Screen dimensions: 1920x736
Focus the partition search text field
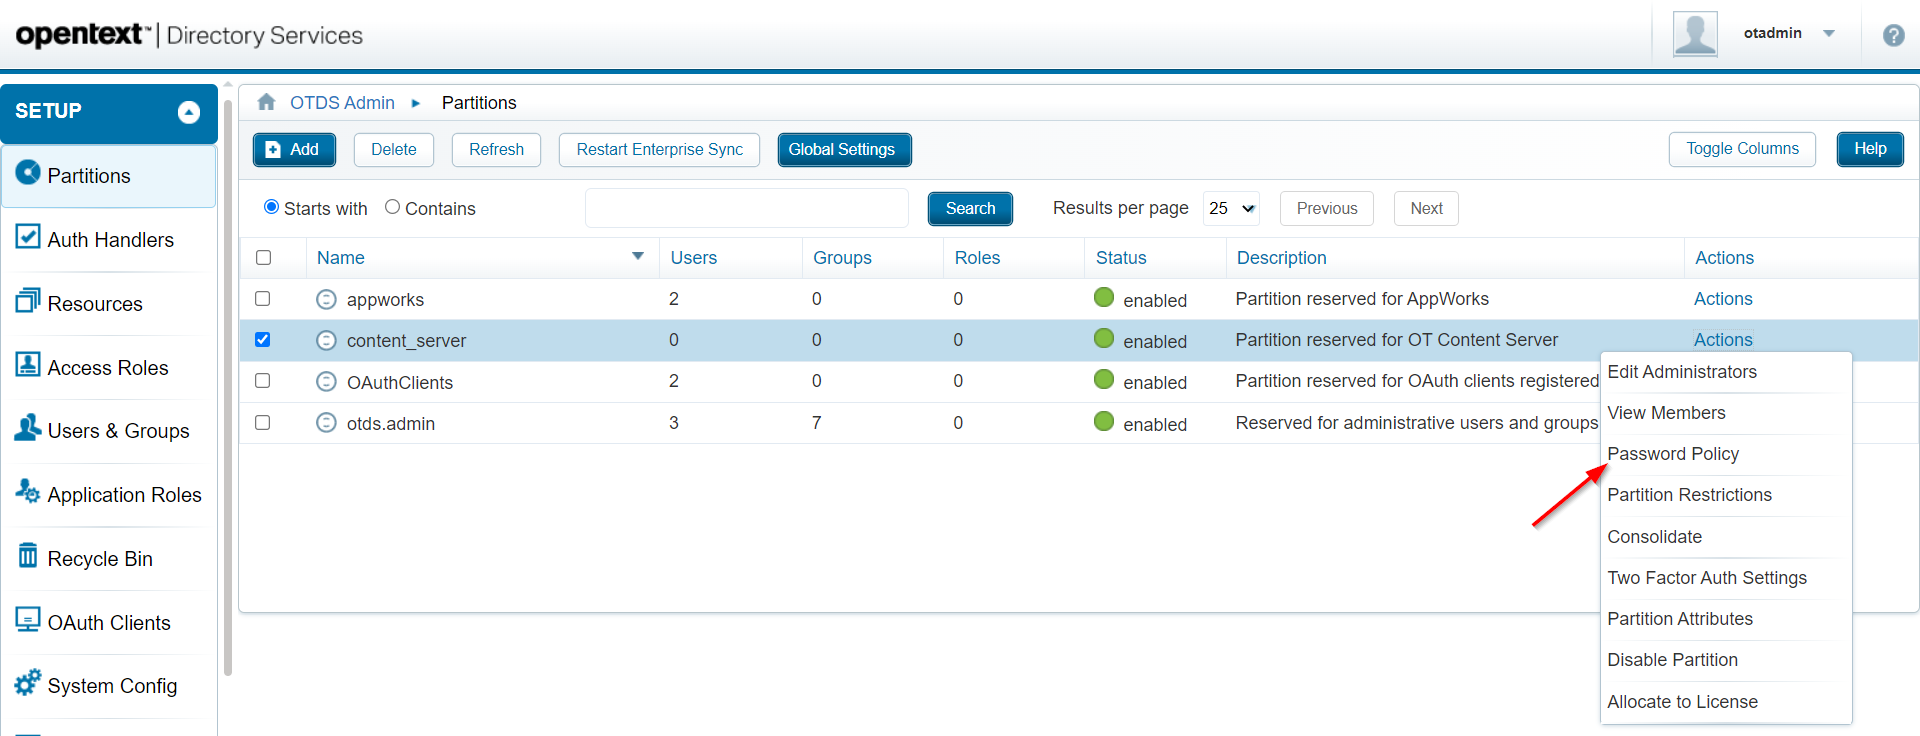coord(746,208)
